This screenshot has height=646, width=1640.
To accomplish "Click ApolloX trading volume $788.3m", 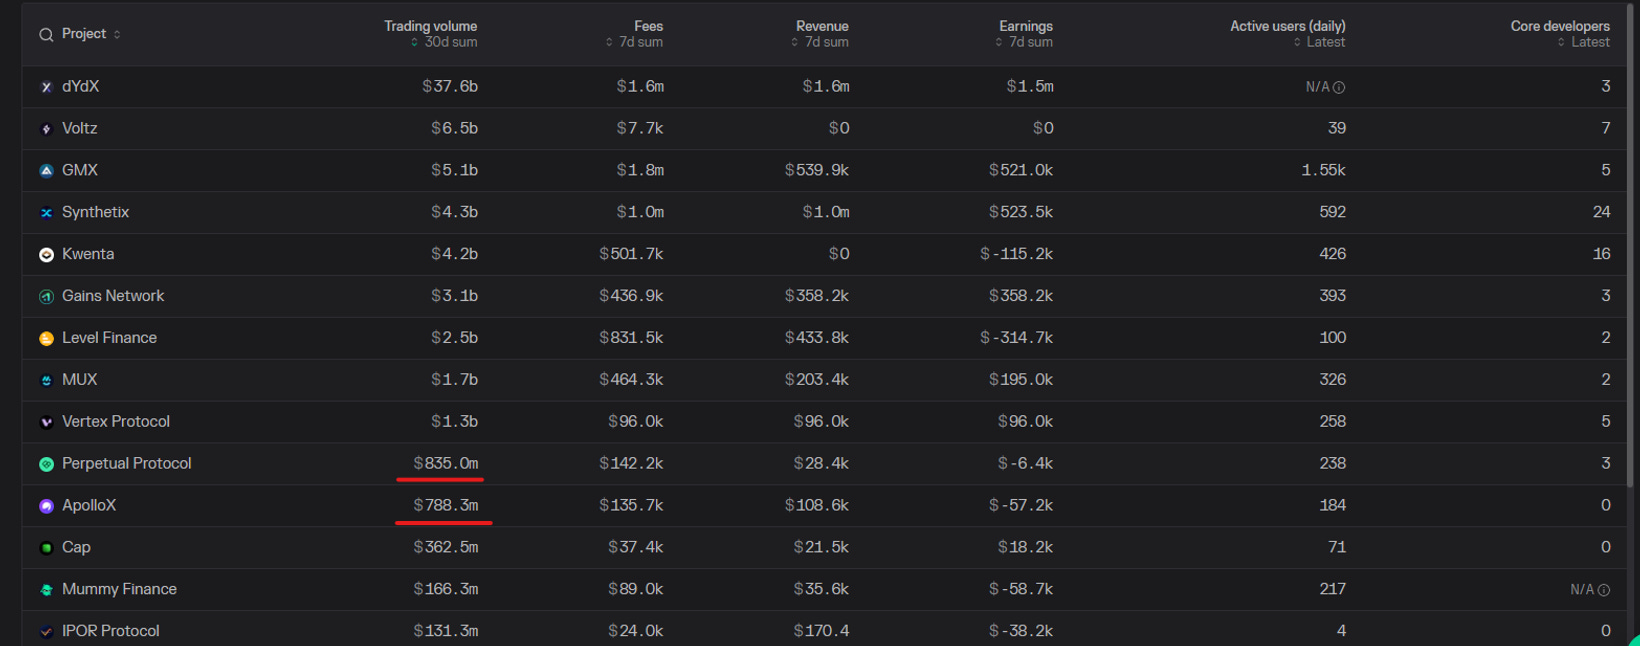I will click(x=446, y=507).
